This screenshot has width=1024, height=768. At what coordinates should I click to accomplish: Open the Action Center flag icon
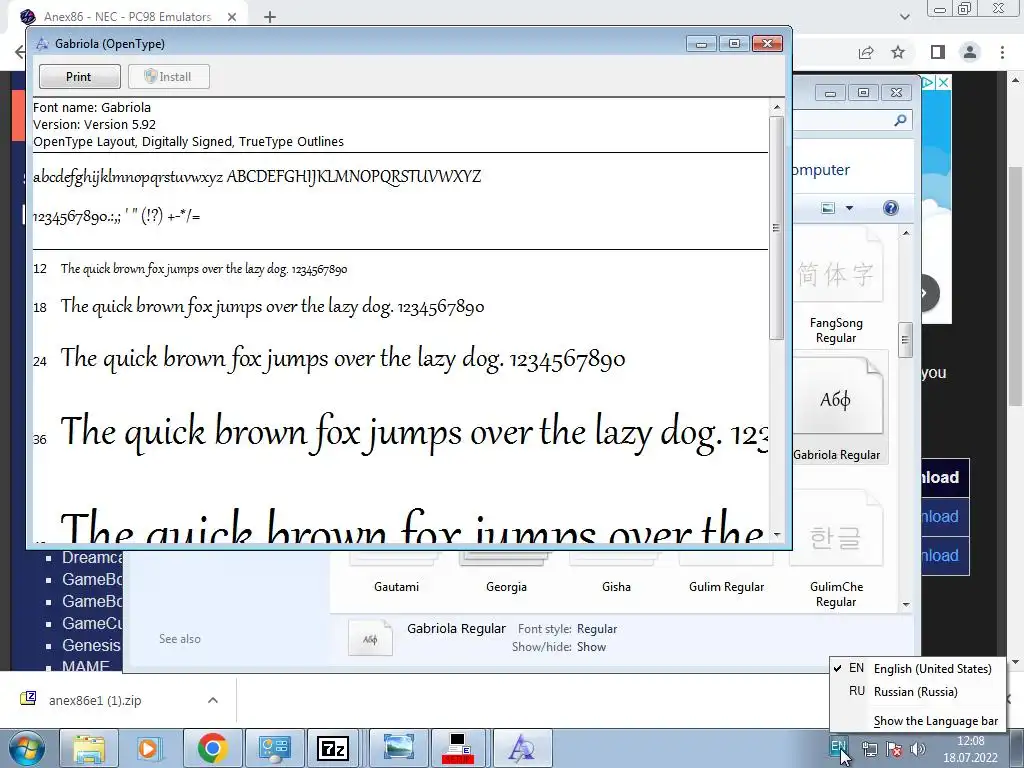point(894,750)
